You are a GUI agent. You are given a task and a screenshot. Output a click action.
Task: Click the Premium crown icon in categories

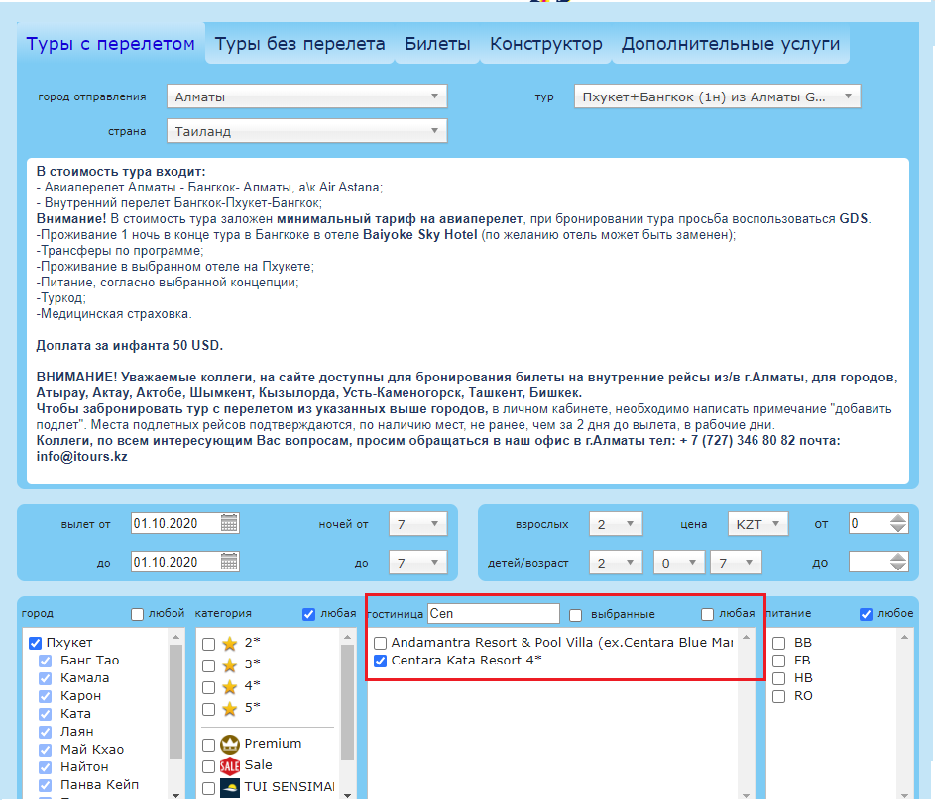(229, 744)
